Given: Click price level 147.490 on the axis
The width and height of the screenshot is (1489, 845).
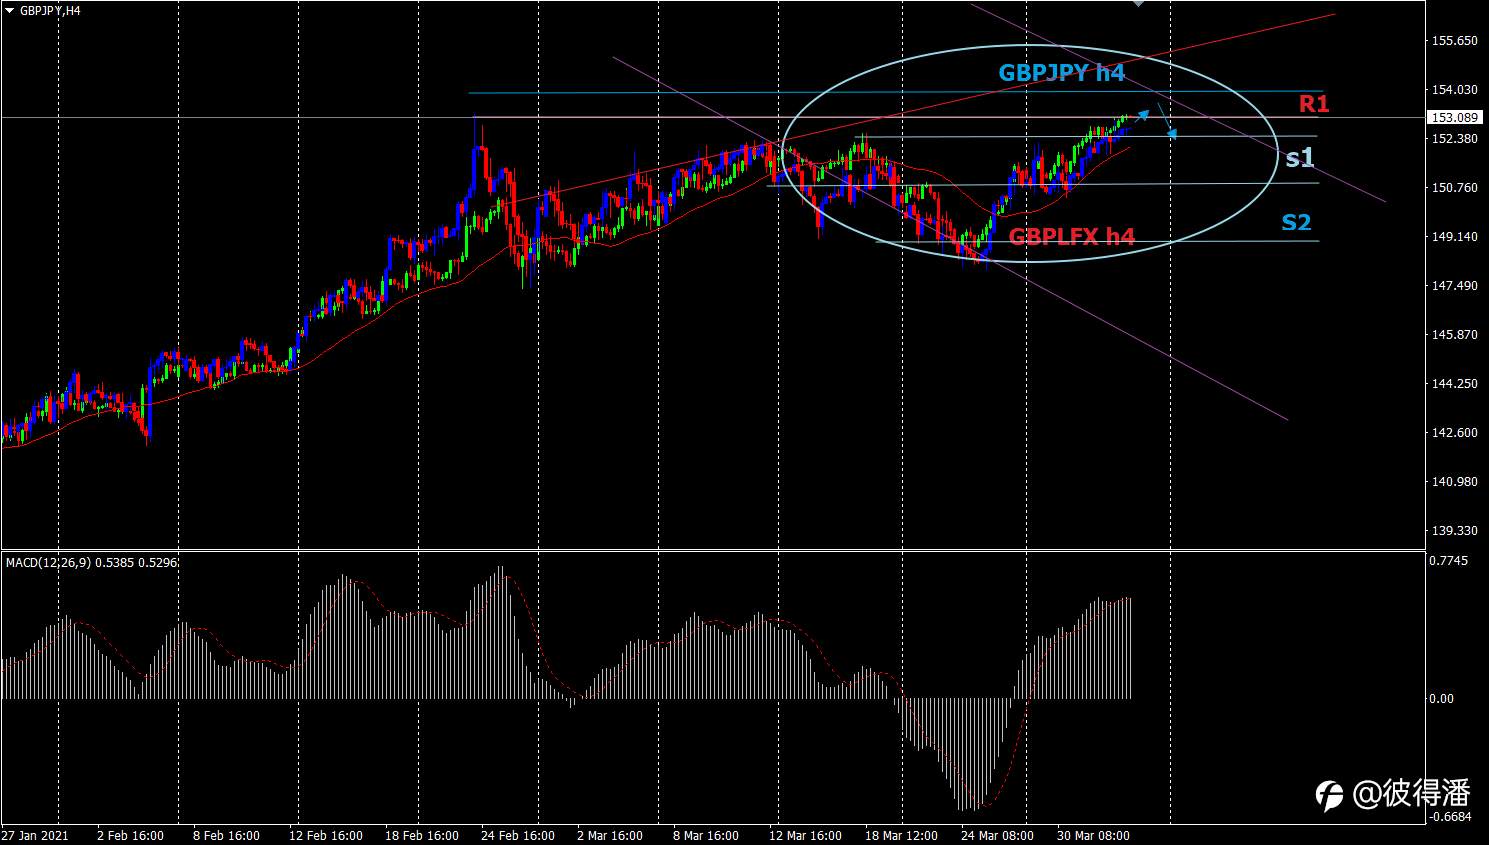Looking at the screenshot, I should 1455,286.
